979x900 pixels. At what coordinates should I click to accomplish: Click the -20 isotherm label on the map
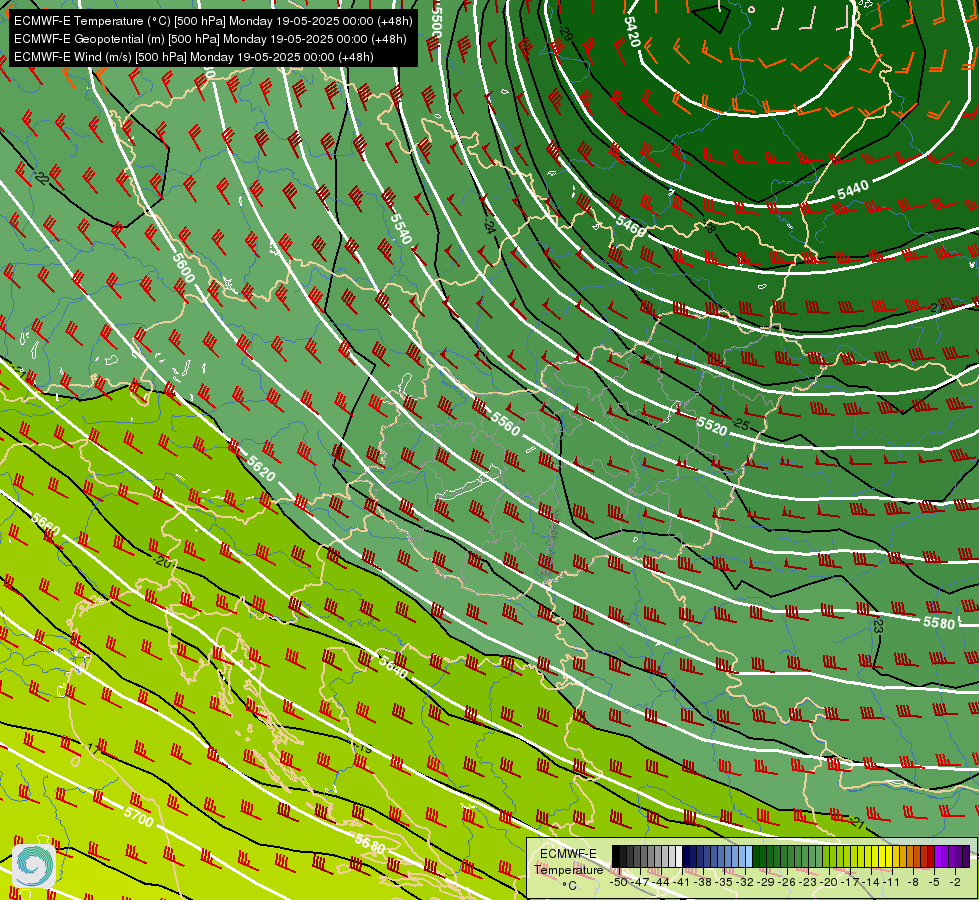tap(161, 560)
